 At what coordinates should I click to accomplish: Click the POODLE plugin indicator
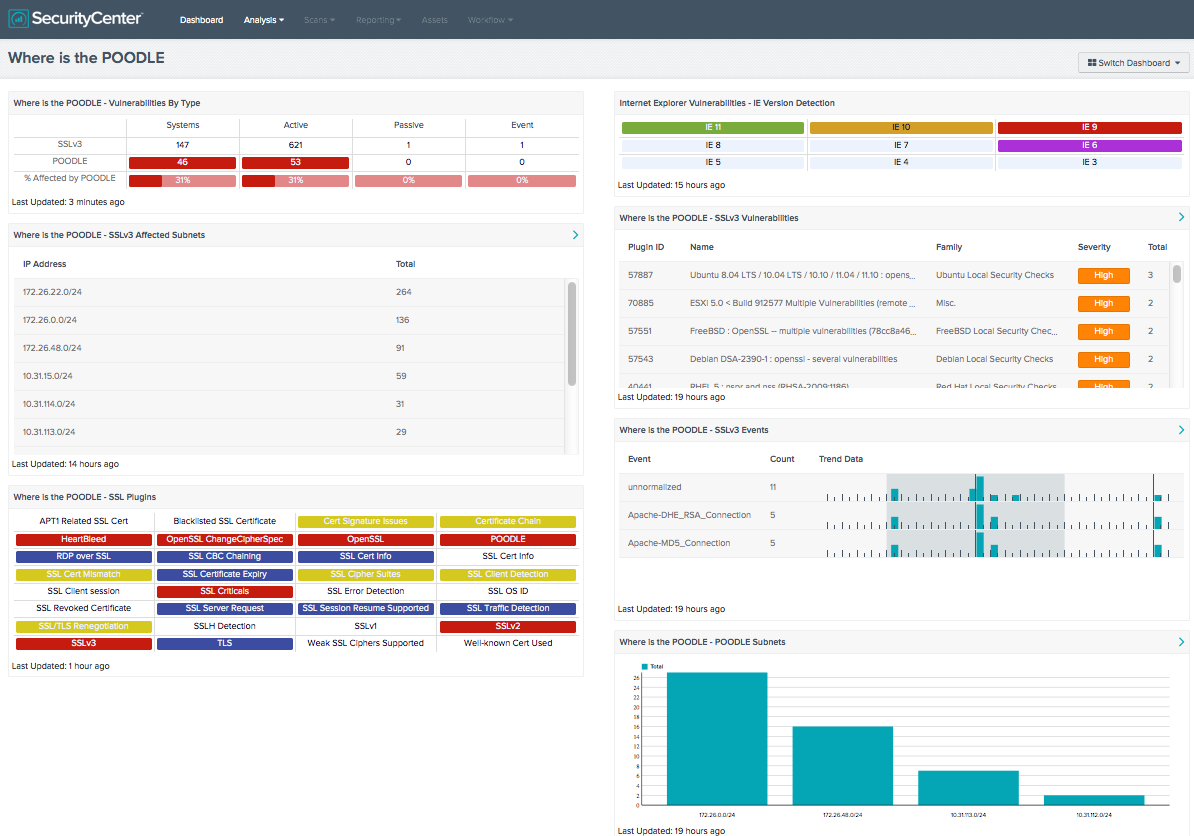point(508,540)
